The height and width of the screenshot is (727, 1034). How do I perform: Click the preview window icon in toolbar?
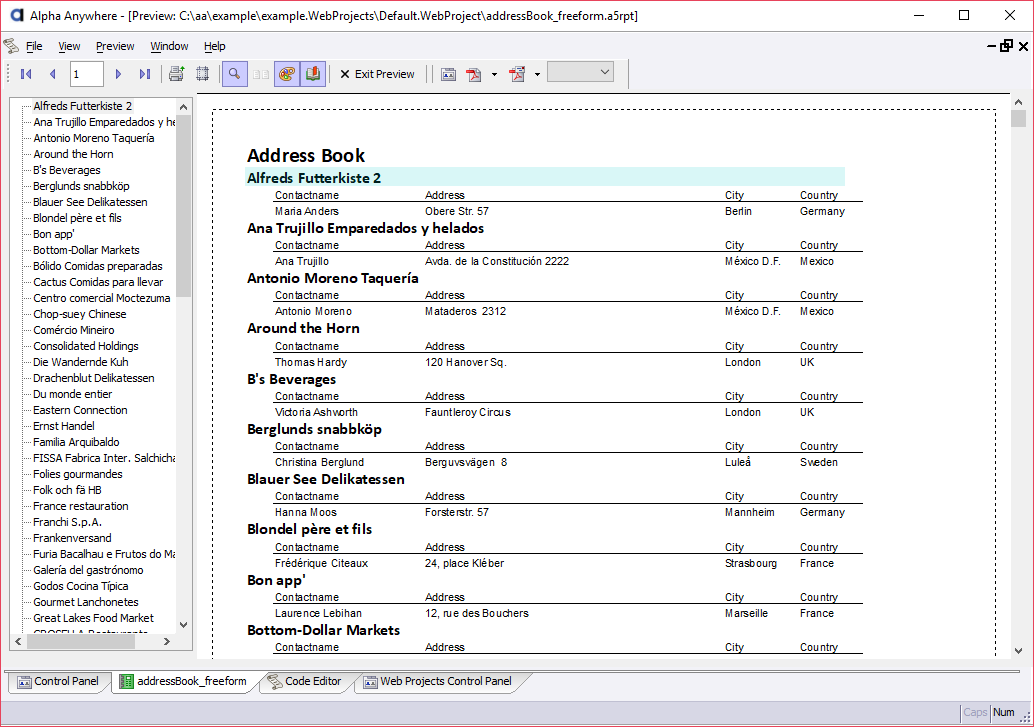coord(448,75)
